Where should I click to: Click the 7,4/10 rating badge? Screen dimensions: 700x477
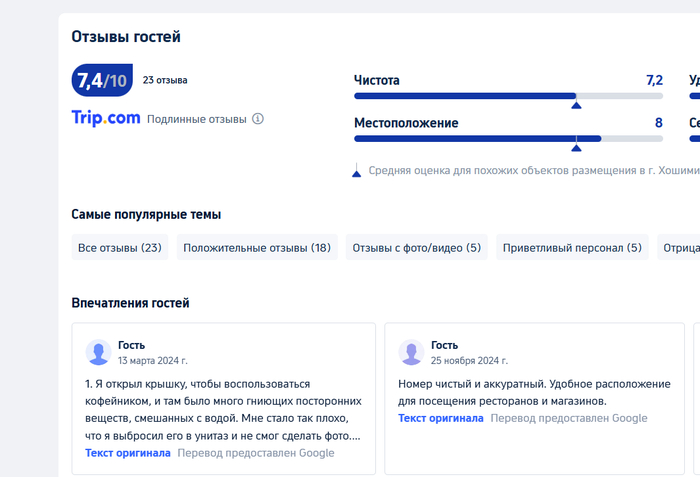(102, 81)
